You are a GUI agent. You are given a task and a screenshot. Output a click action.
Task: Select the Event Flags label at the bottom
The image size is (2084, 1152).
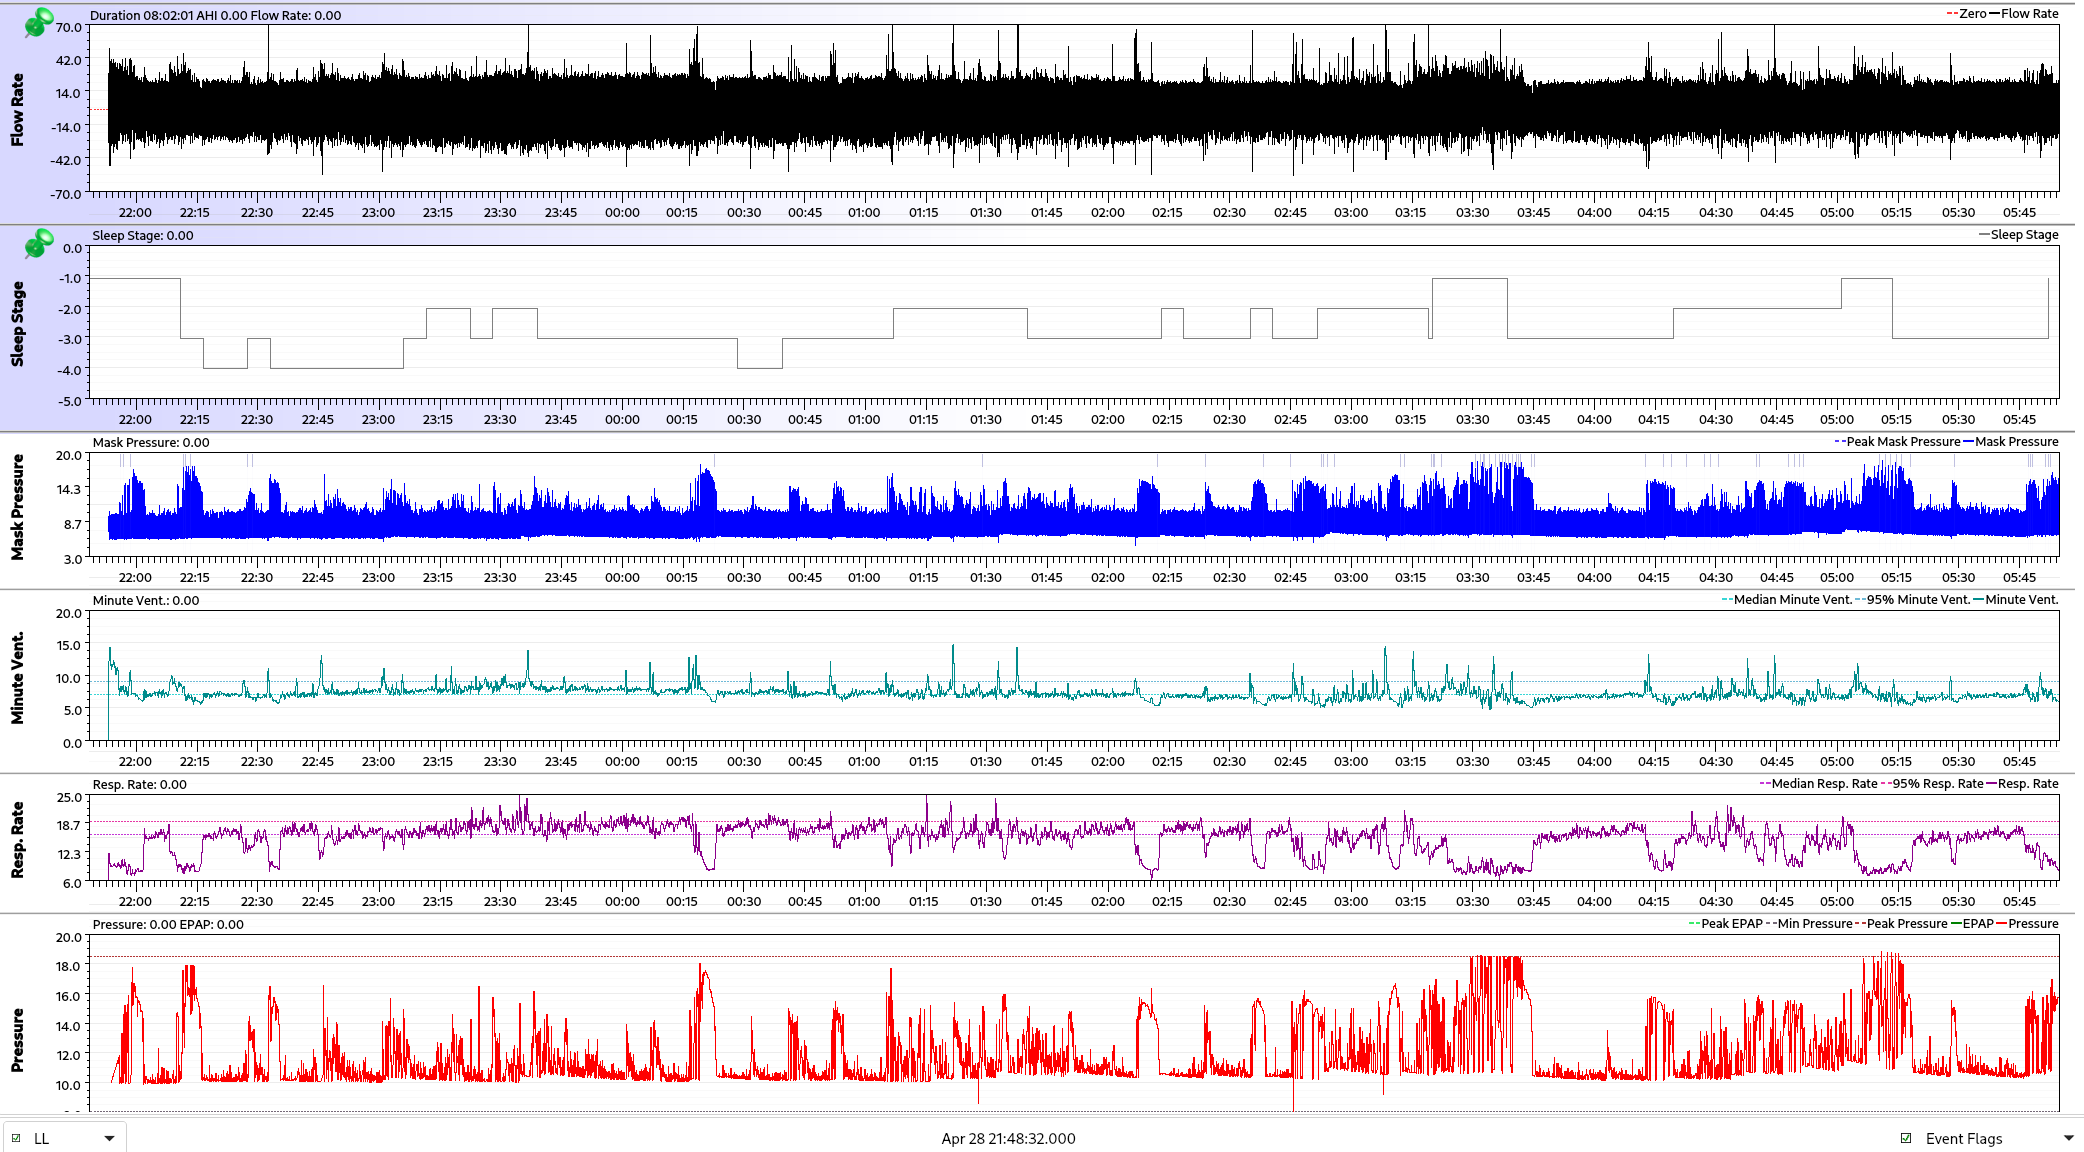(x=1964, y=1138)
